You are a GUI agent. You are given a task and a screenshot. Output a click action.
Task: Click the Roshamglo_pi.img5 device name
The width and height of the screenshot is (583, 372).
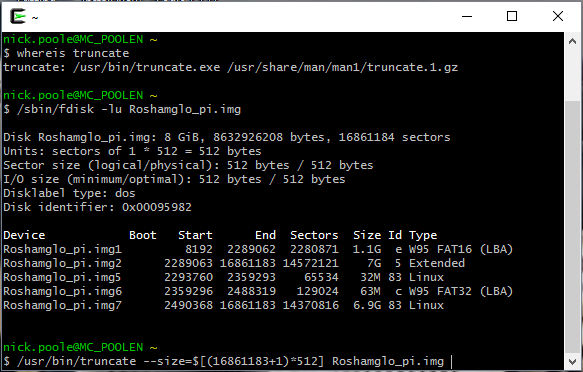coord(62,277)
